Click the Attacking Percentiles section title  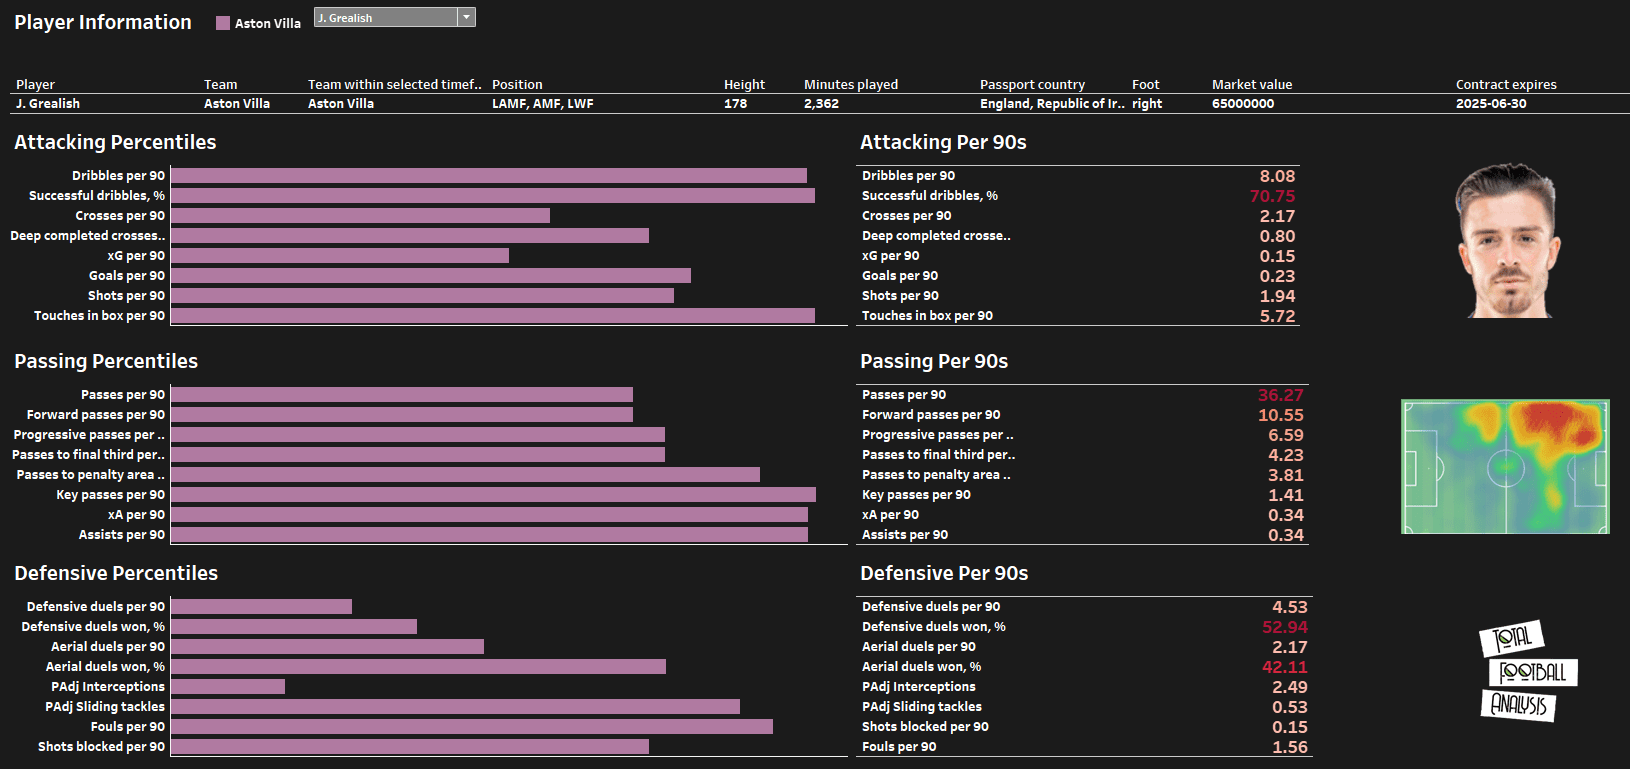click(115, 142)
